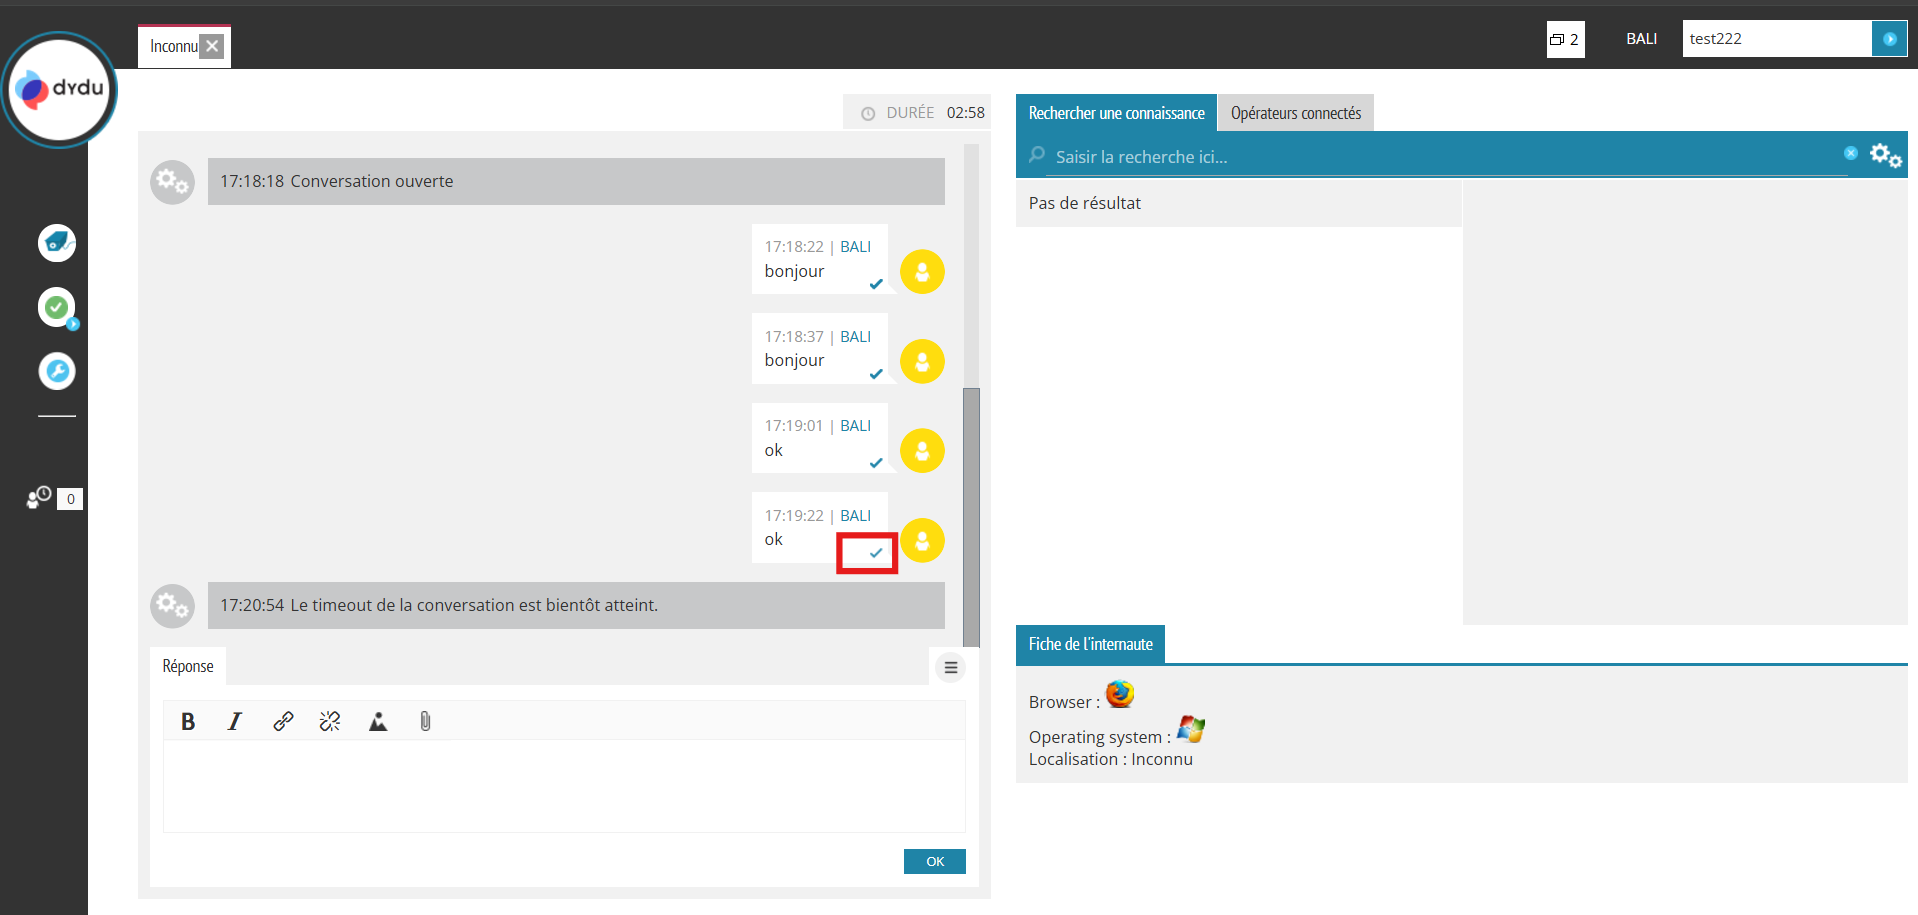The height and width of the screenshot is (915, 1918).
Task: Click the Saisir la recherche ici search field
Action: coord(1440,157)
